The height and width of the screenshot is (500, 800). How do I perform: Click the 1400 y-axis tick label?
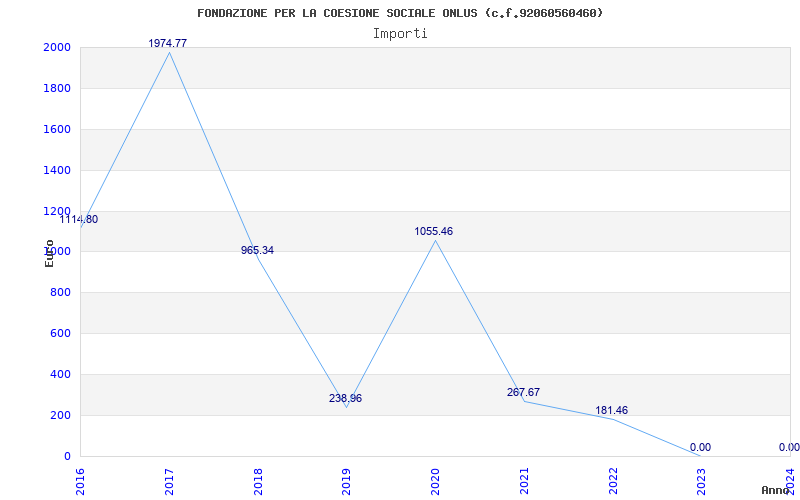[x=57, y=170]
